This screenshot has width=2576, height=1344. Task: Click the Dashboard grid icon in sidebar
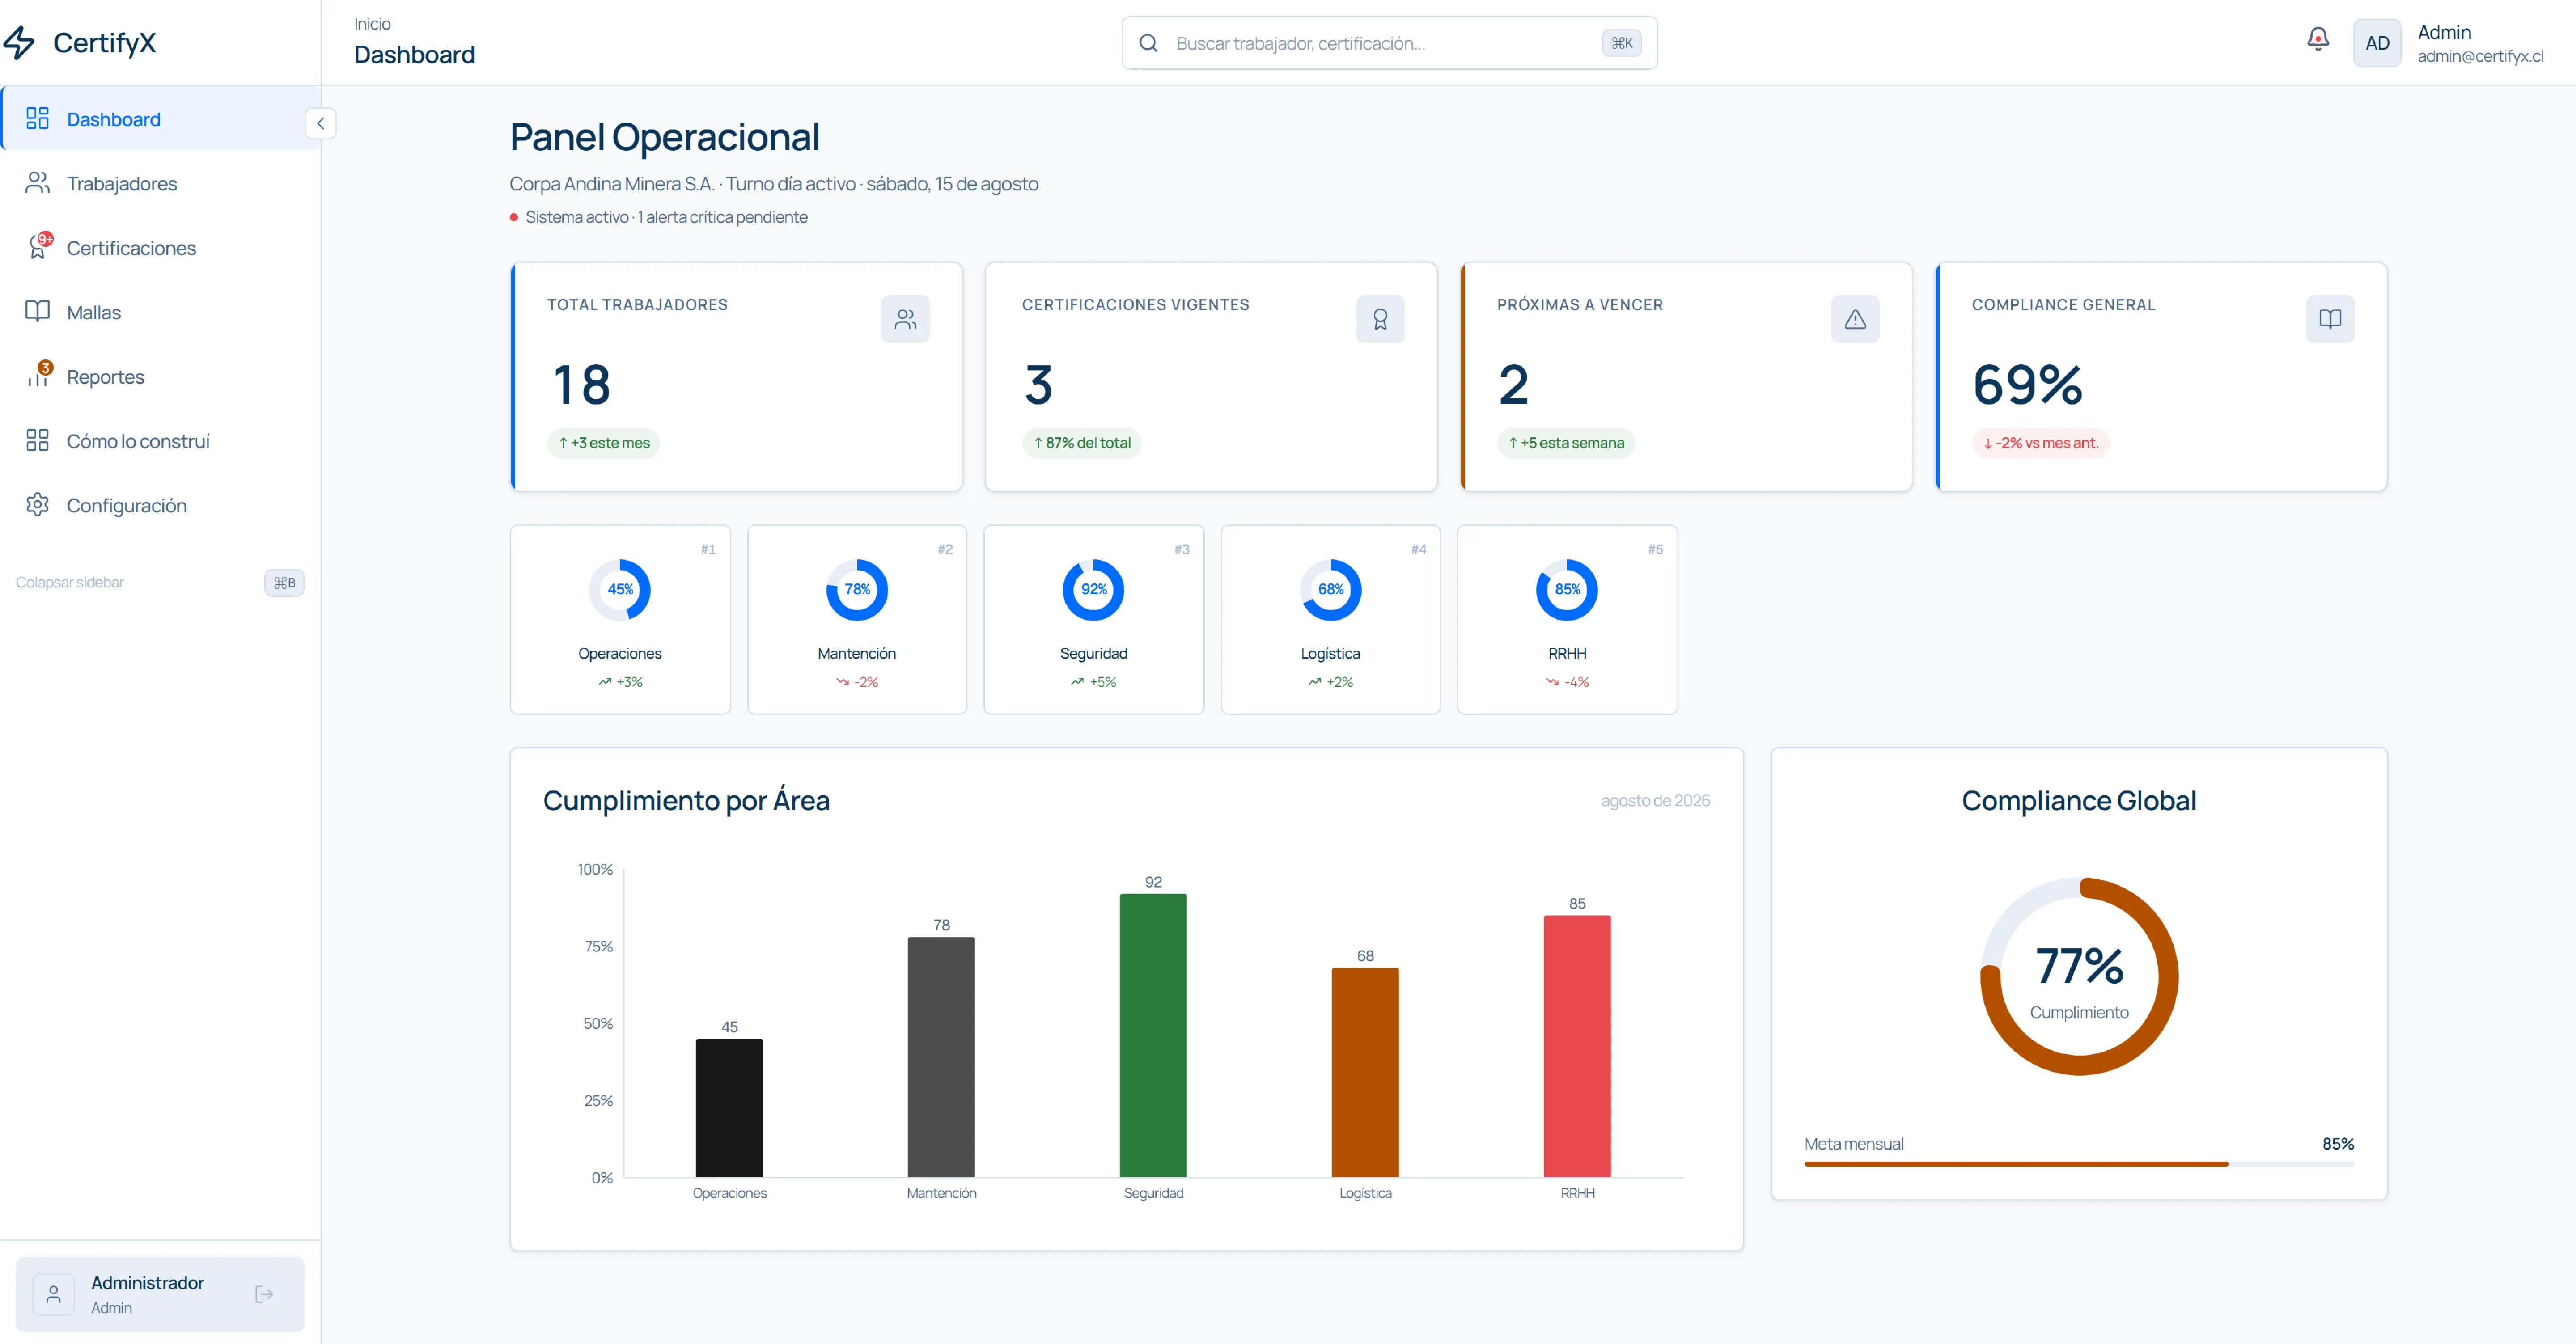click(37, 118)
